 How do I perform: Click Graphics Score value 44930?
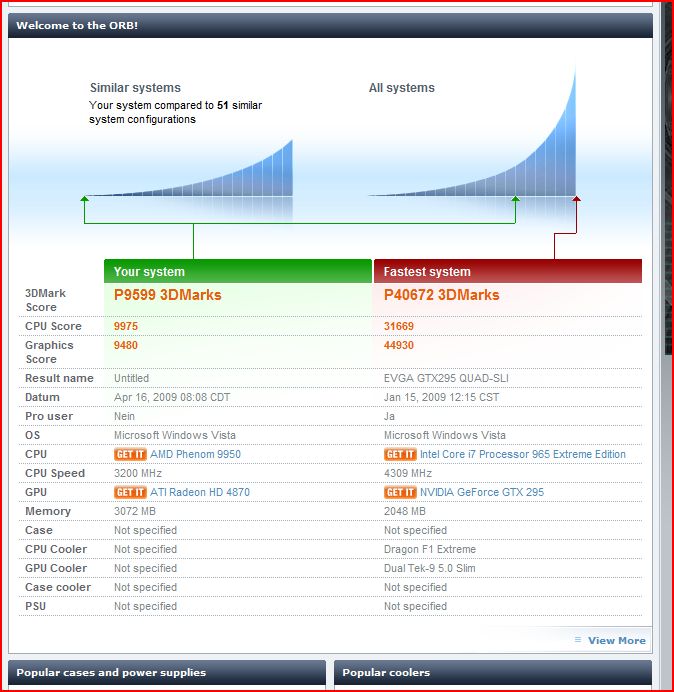(x=399, y=345)
